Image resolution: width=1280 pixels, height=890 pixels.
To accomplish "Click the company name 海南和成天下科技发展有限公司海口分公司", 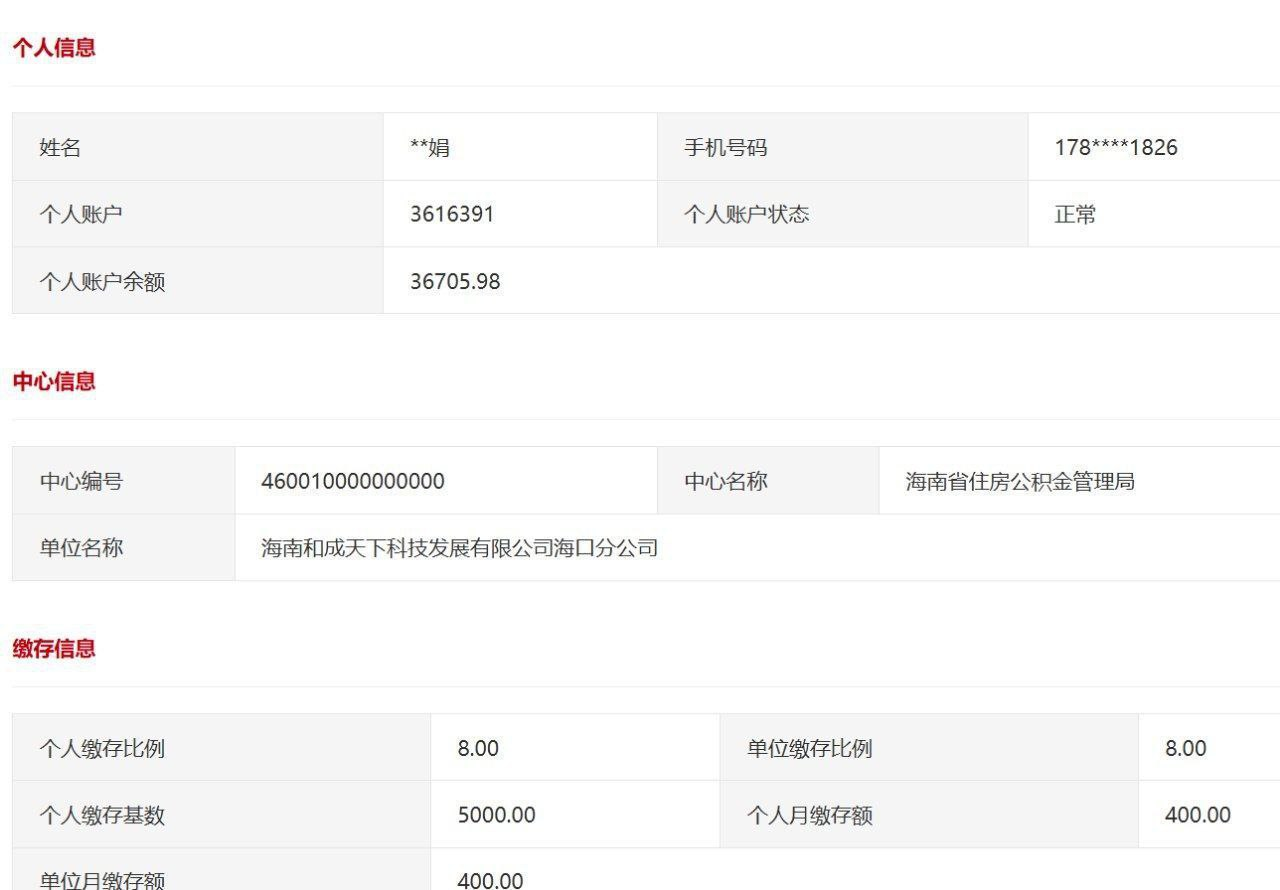I will pyautogui.click(x=460, y=548).
